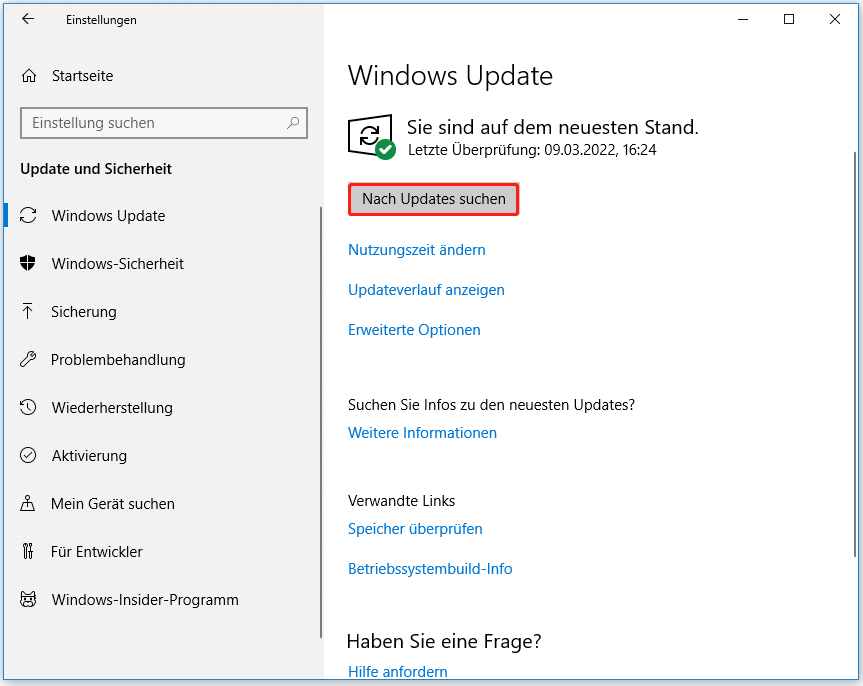Click the Mein Gerät suchen locator icon
863x686 pixels.
point(28,503)
